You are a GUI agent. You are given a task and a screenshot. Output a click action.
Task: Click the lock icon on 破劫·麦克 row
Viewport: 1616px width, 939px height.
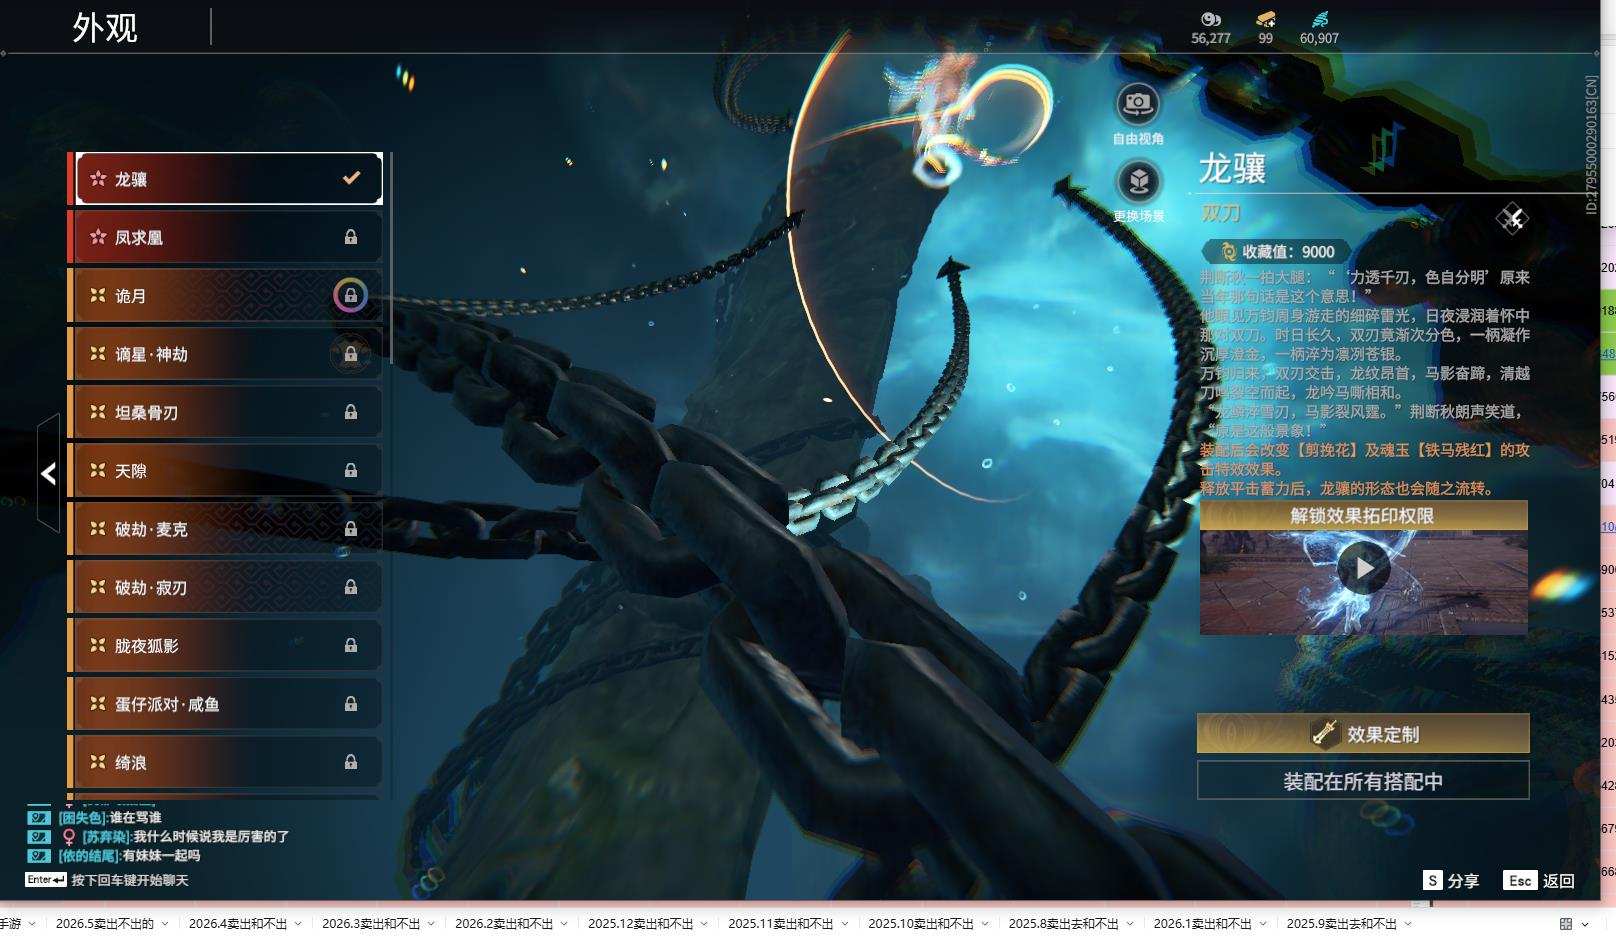[x=351, y=529]
